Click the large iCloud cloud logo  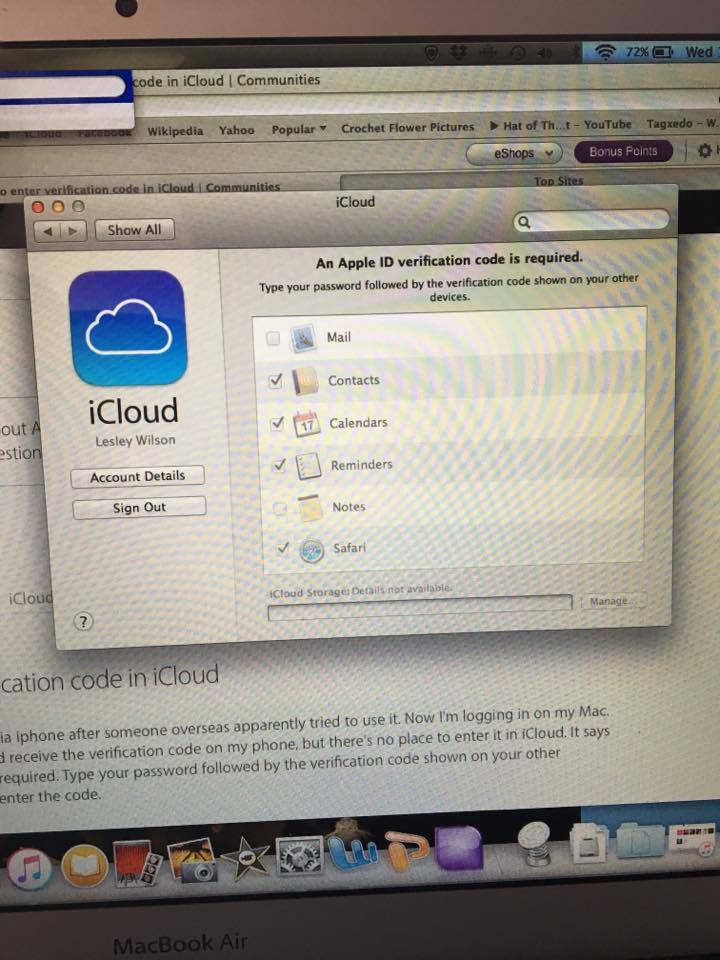click(x=127, y=328)
